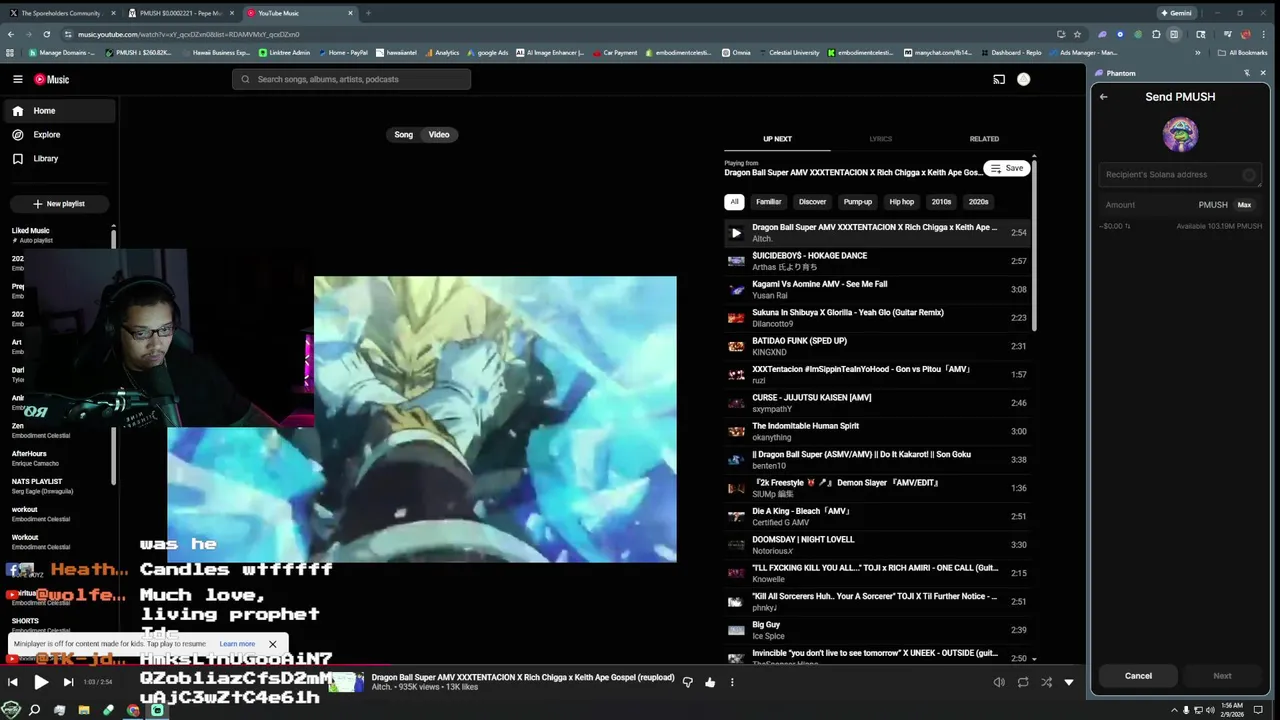Select the 2020s filter chip
Screen dimensions: 1280x720
pyautogui.click(x=978, y=202)
